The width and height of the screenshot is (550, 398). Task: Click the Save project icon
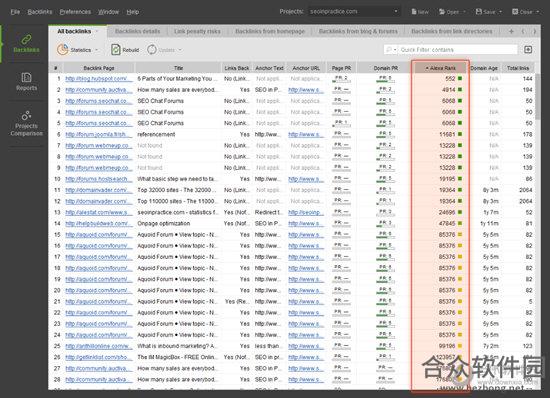coord(478,12)
